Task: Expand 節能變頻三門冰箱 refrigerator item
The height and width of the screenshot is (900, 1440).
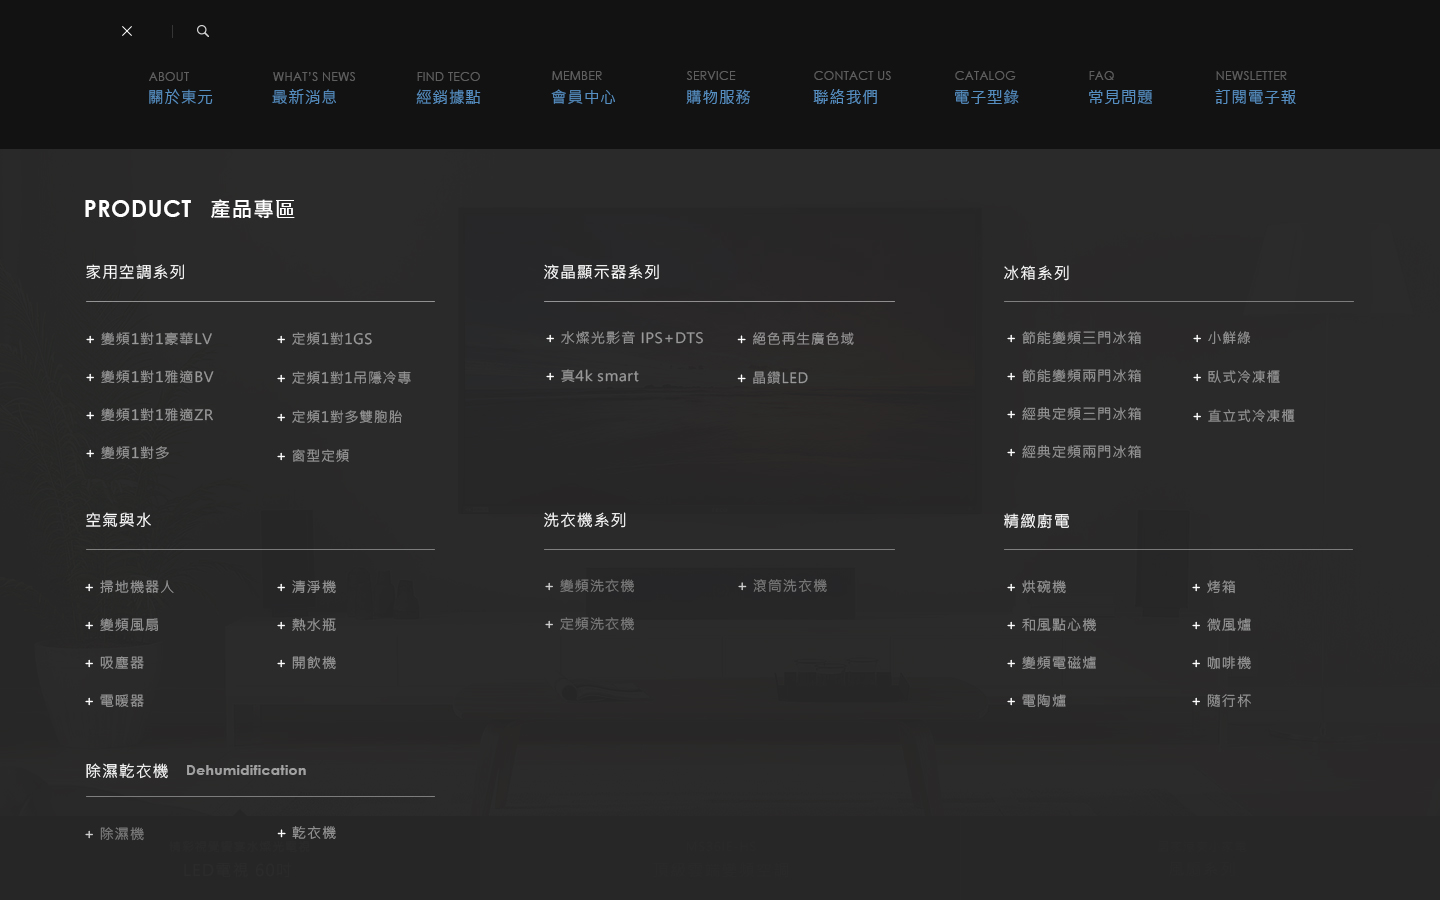Action: [1081, 339]
